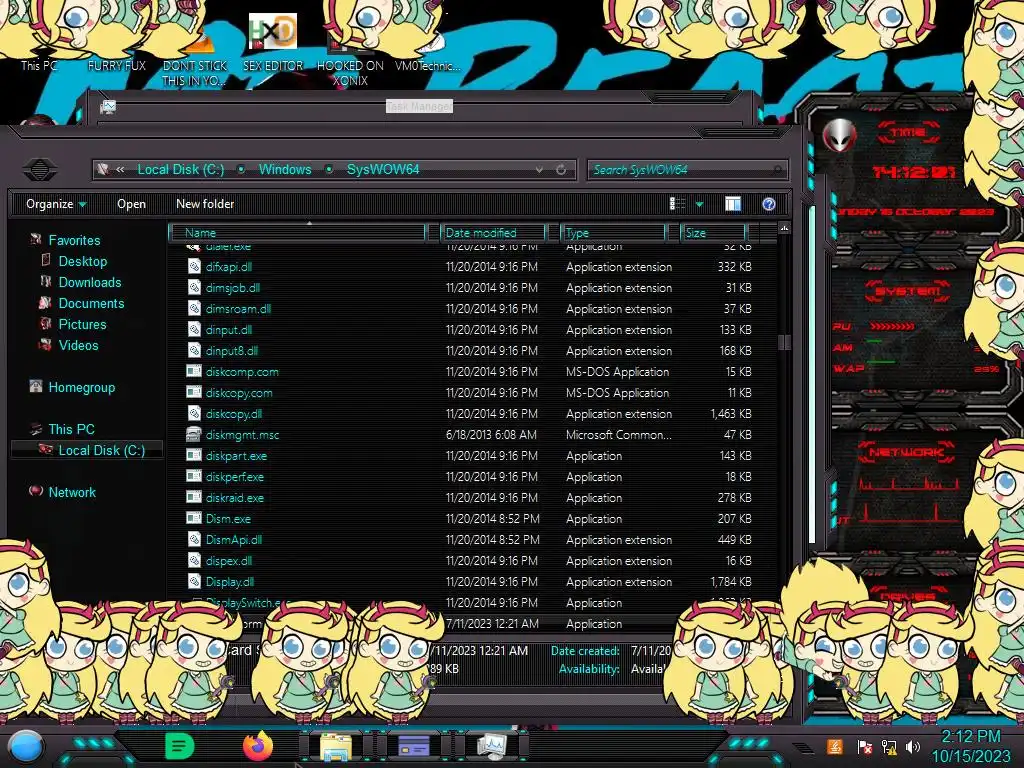Open the change view dropdown arrow
The height and width of the screenshot is (768, 1024).
(x=699, y=204)
